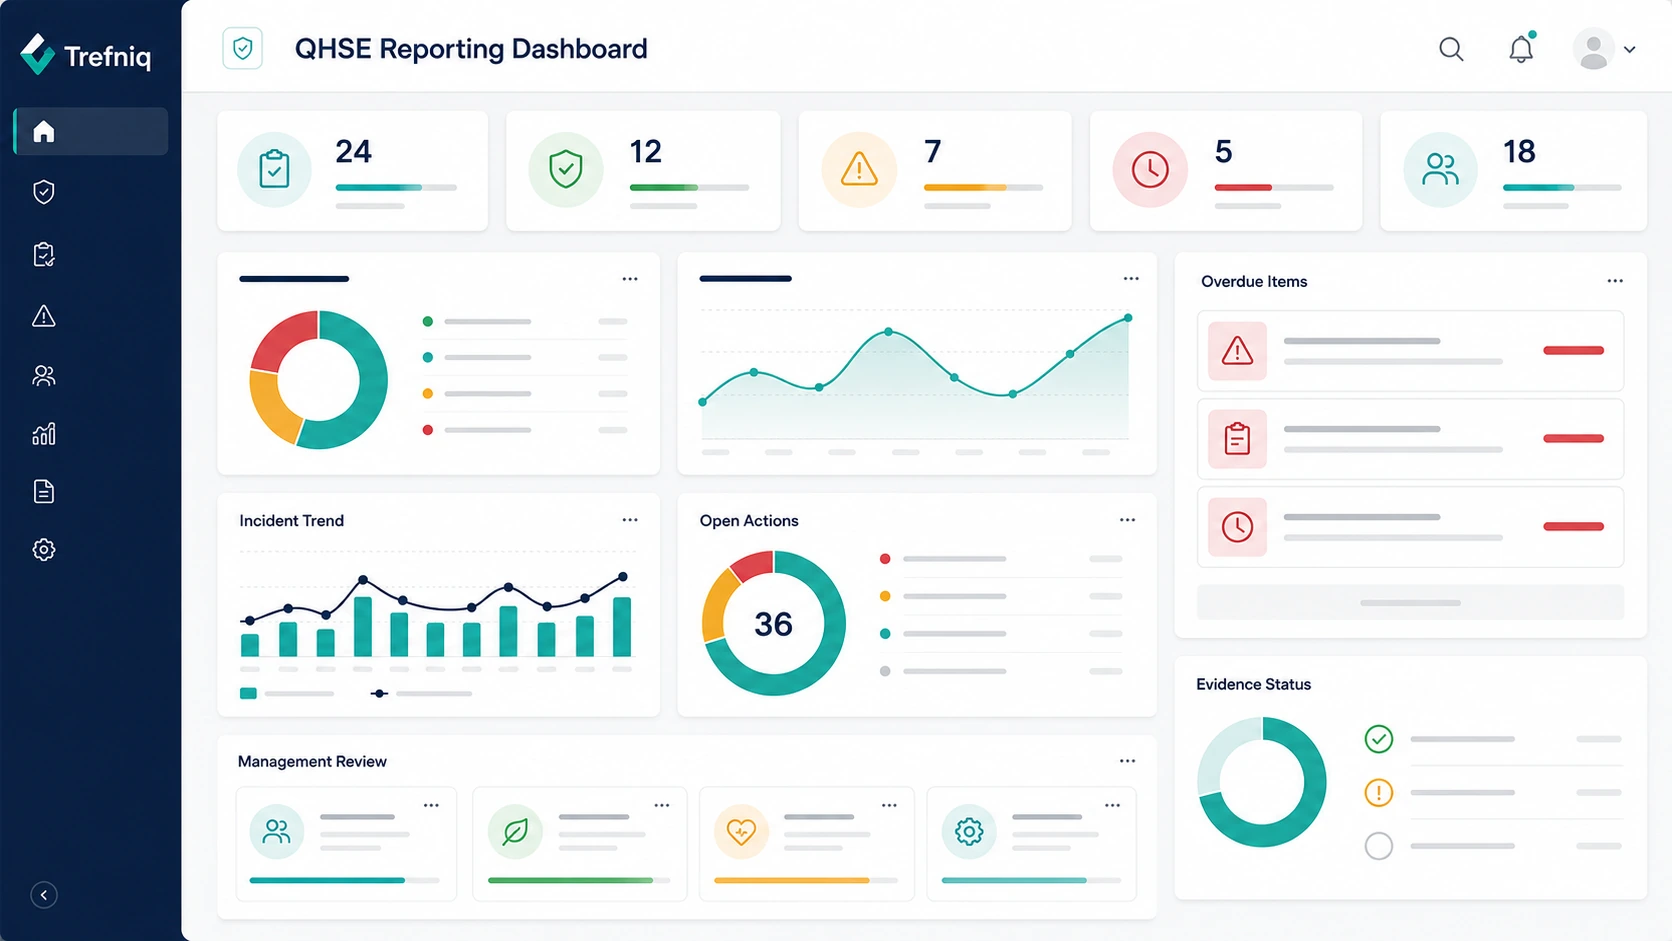Open the bar chart analytics sidebar icon

click(x=44, y=434)
